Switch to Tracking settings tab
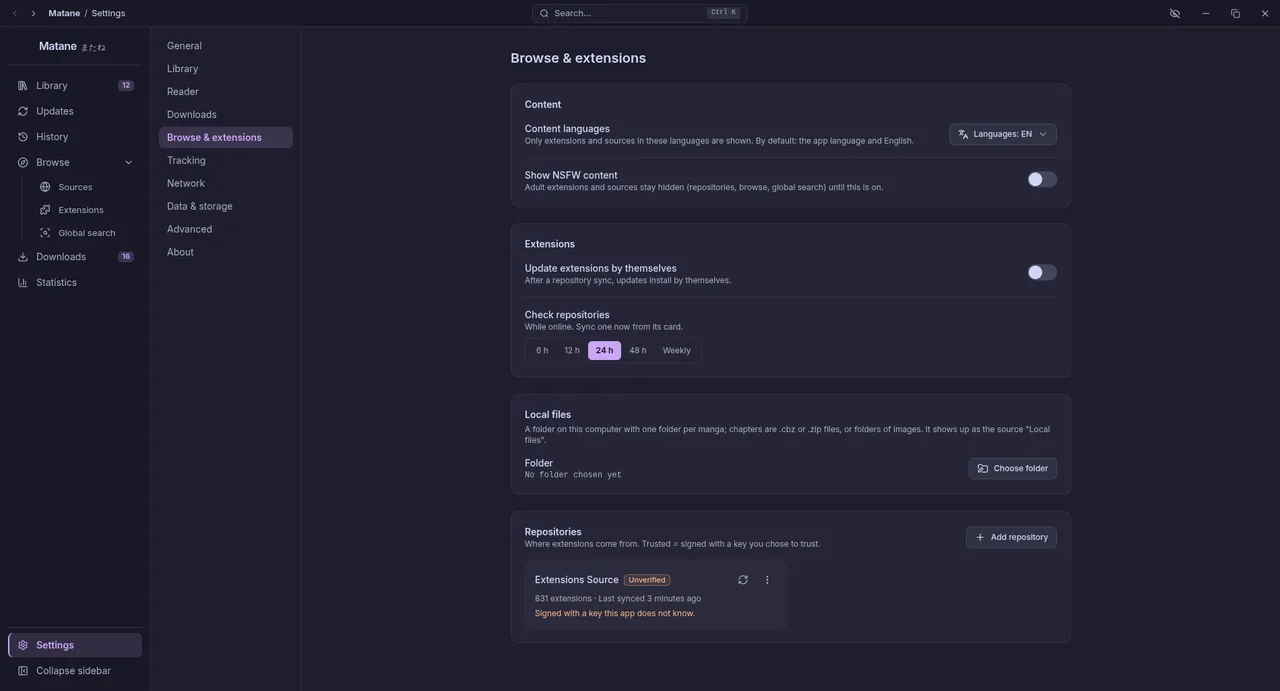The height and width of the screenshot is (691, 1280). (x=226, y=161)
